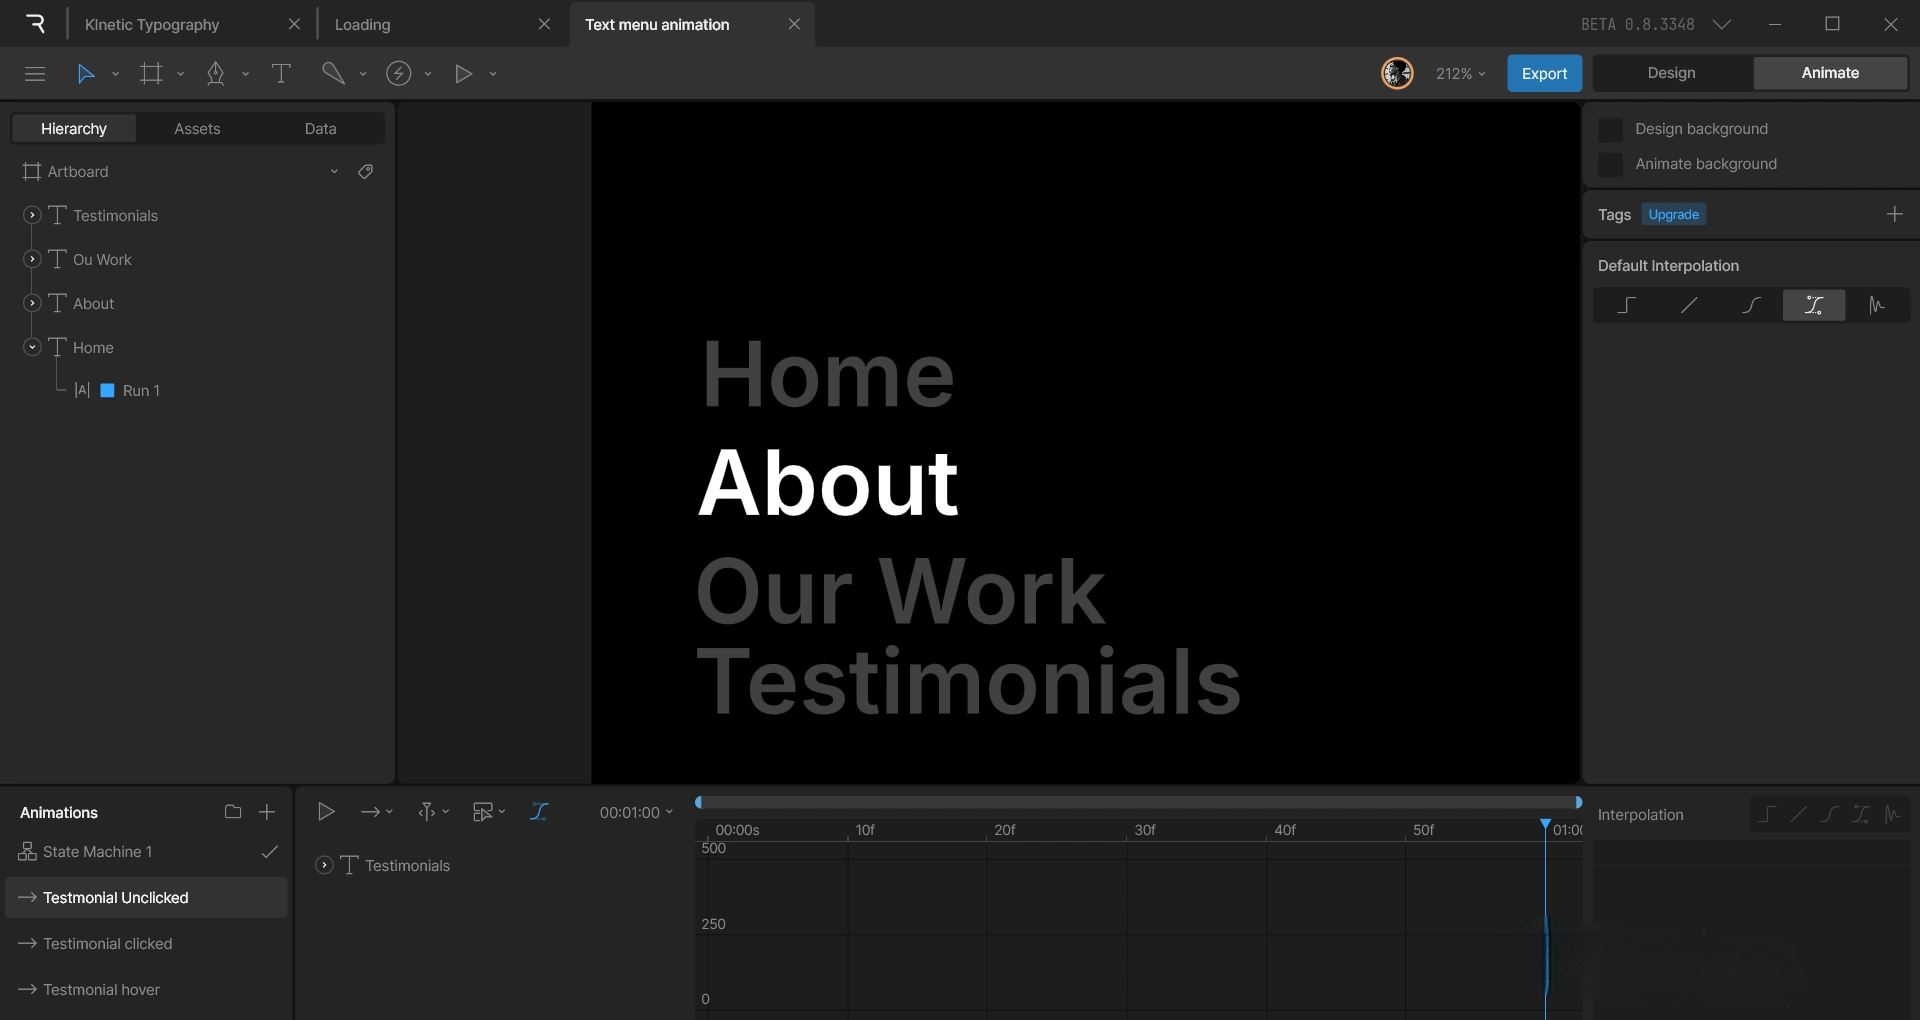
Task: Expand the About hierarchy item
Action: 32,303
